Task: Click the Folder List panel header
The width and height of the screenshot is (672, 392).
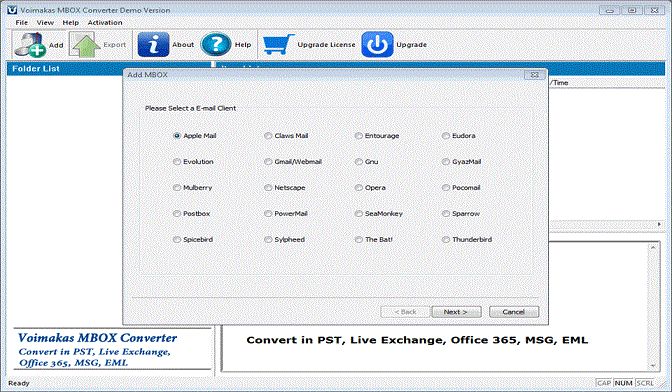Action: pyautogui.click(x=36, y=69)
